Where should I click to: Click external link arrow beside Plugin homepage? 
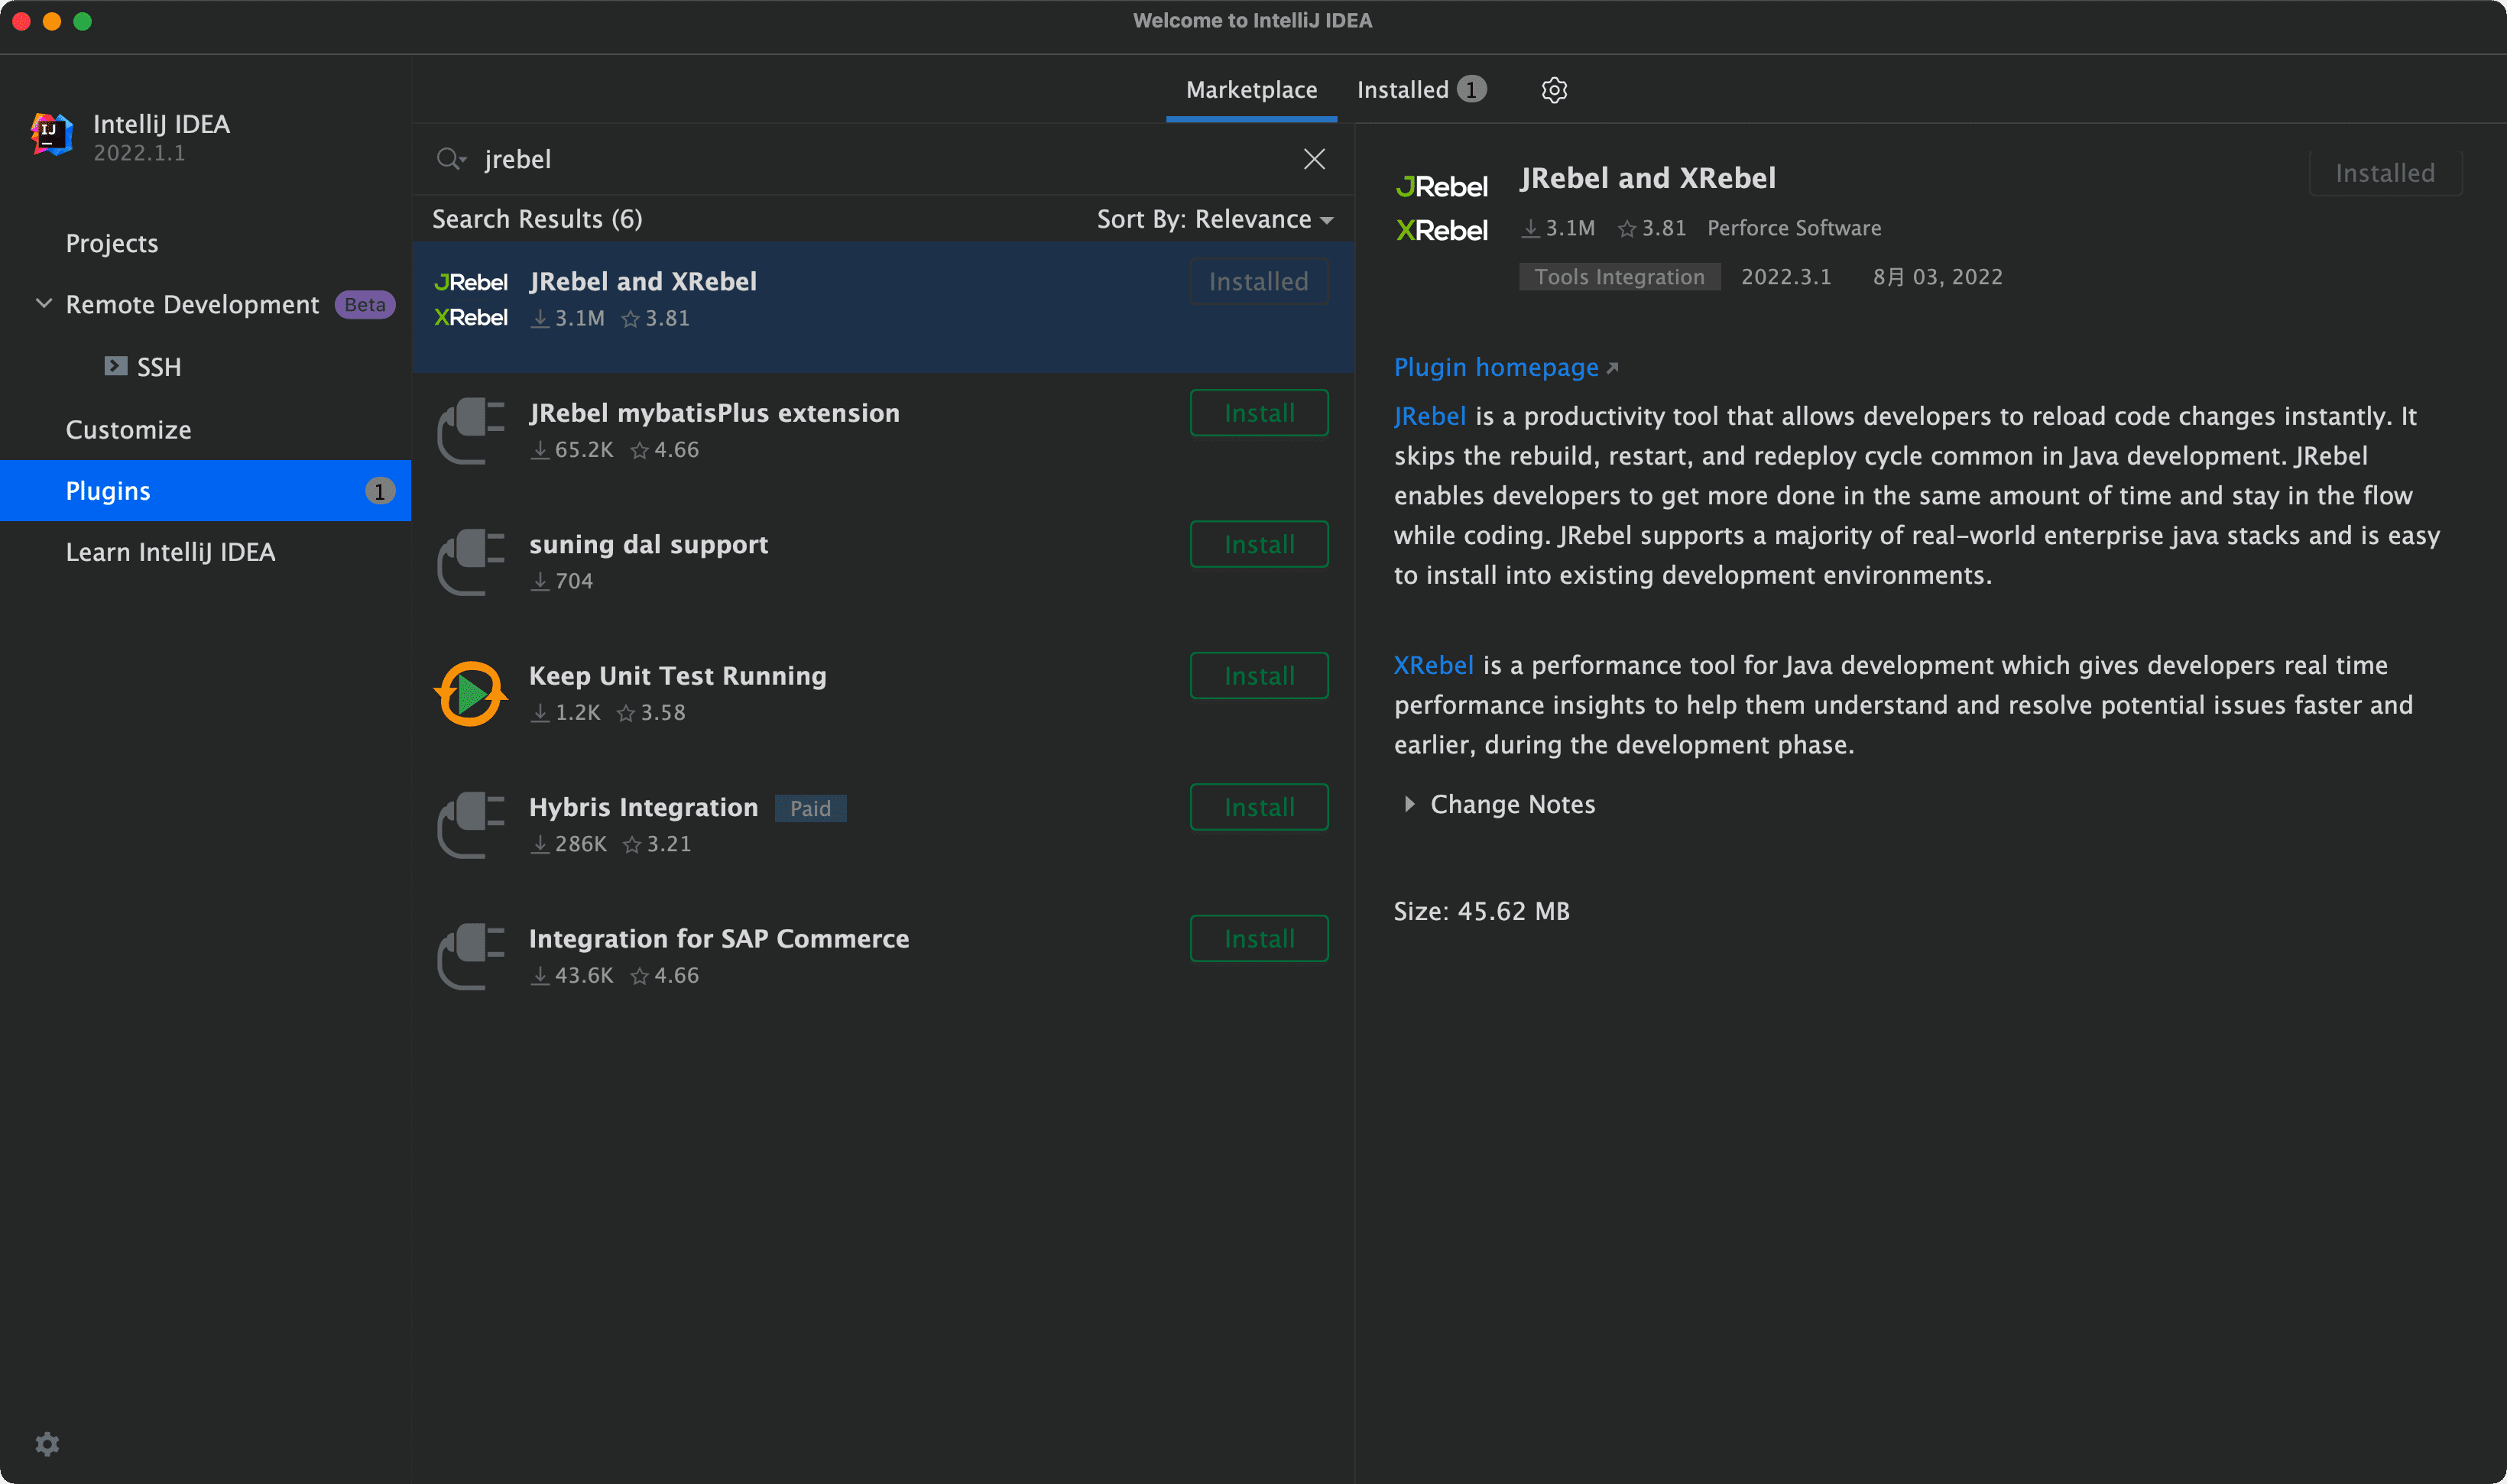coord(1612,368)
